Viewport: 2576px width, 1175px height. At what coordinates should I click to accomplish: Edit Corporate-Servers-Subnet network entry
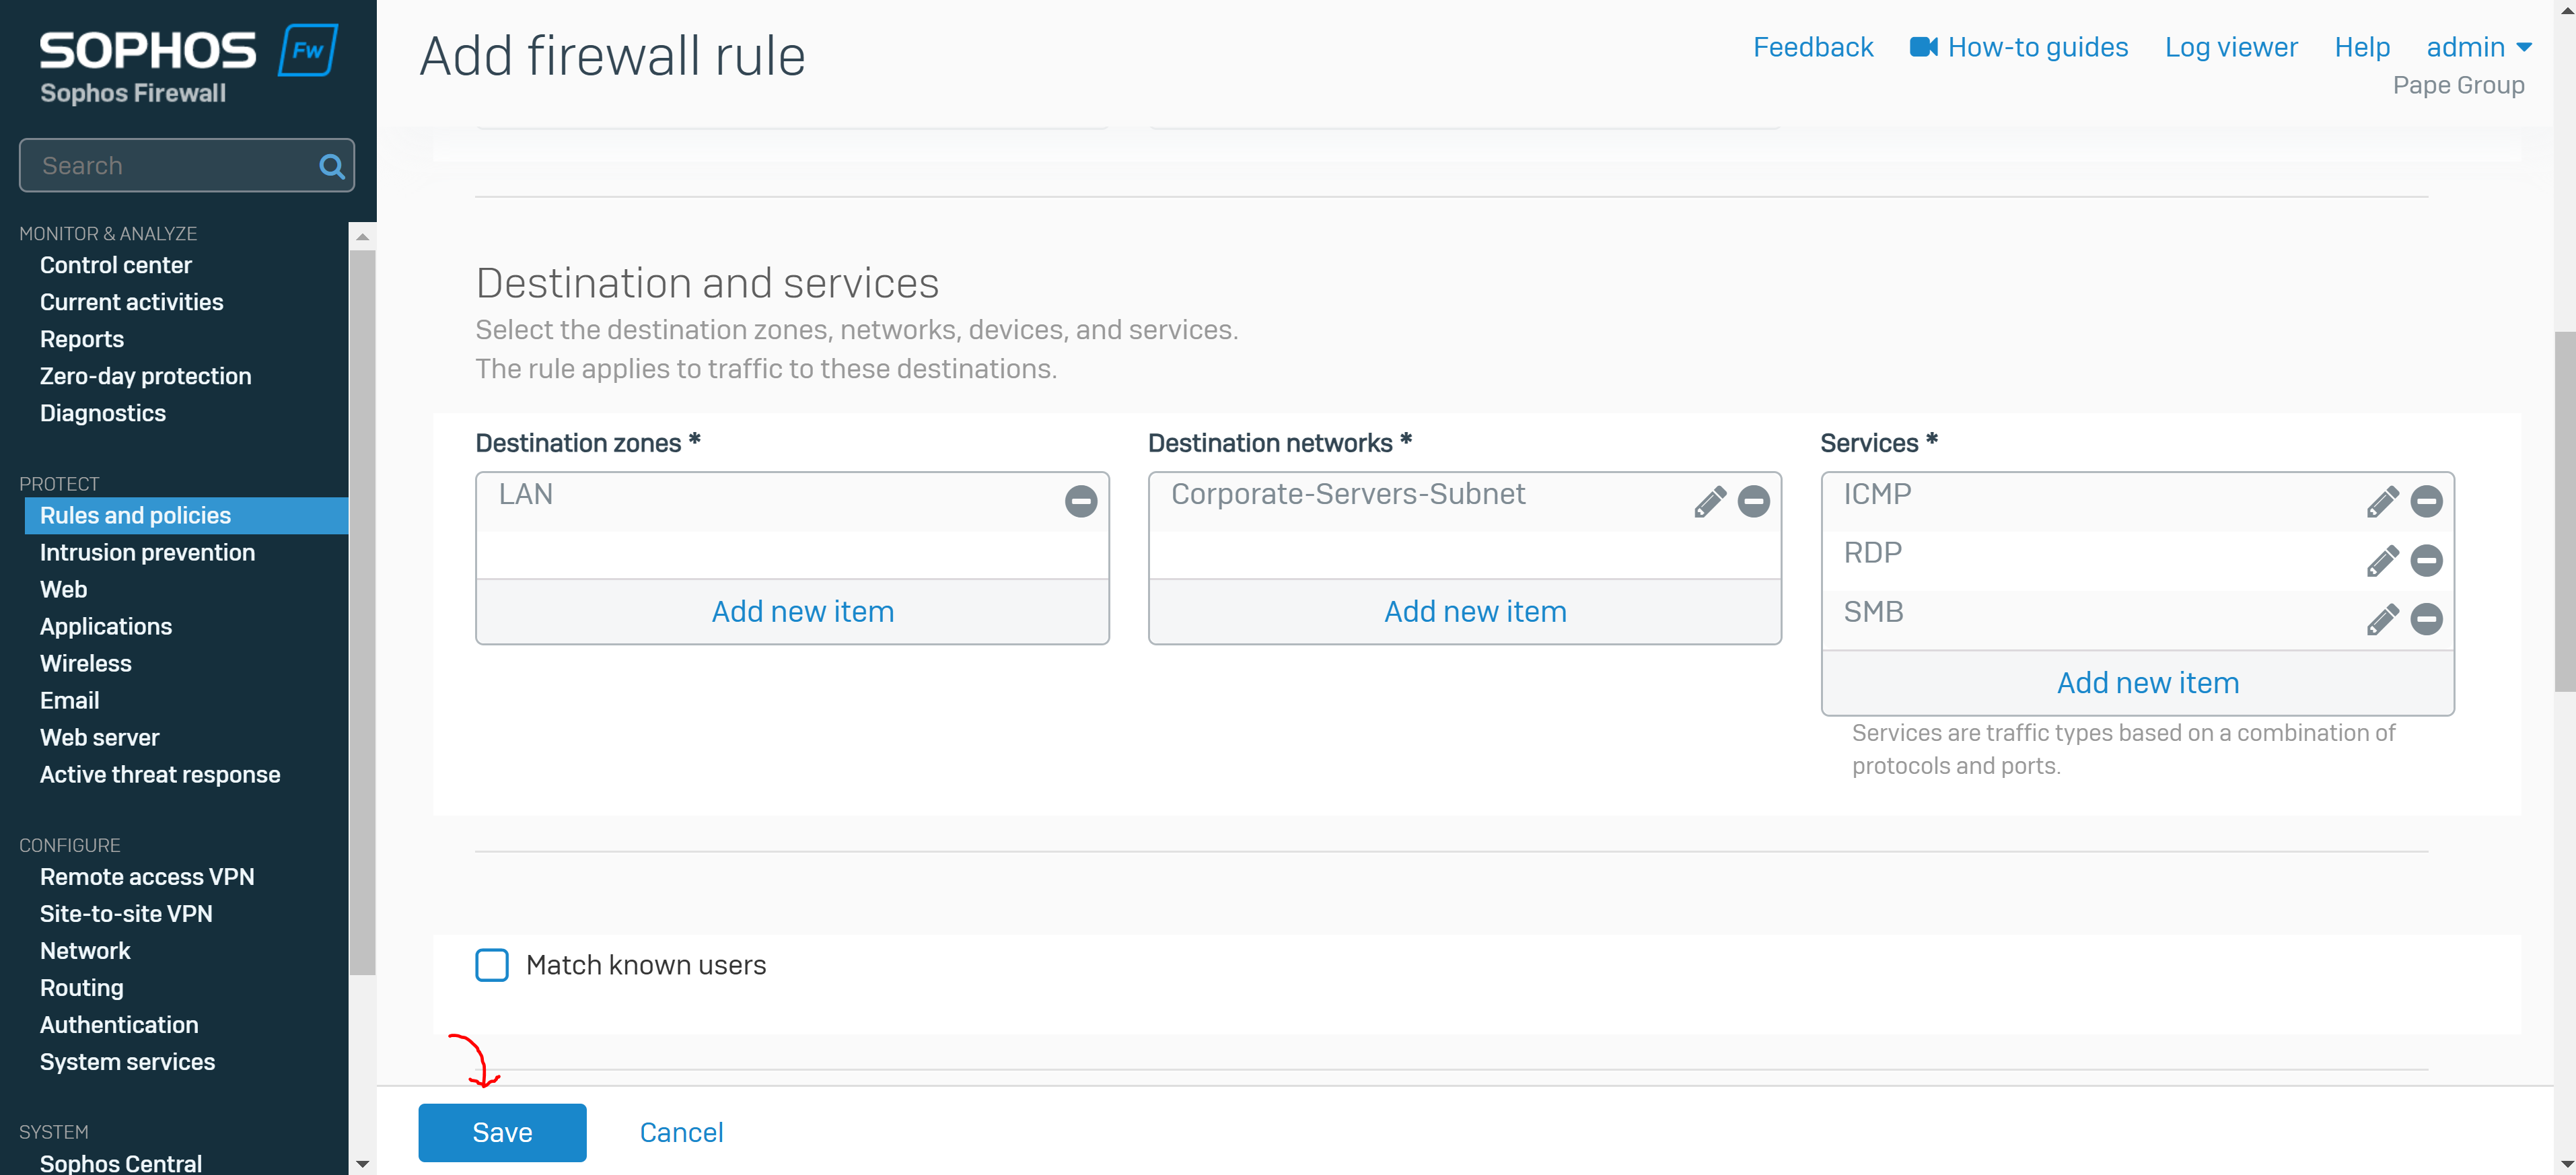[x=1710, y=501]
